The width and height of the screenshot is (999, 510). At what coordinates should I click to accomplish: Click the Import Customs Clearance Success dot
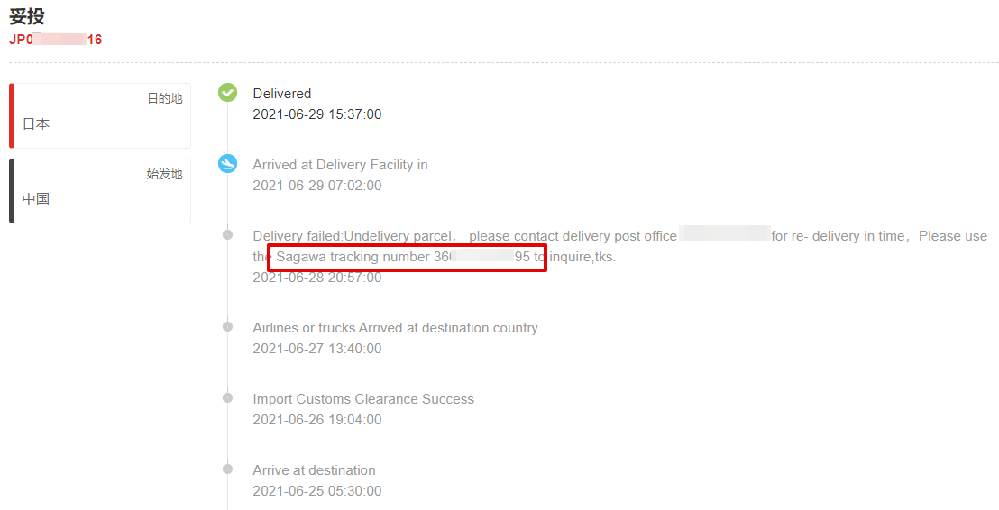pyautogui.click(x=227, y=398)
